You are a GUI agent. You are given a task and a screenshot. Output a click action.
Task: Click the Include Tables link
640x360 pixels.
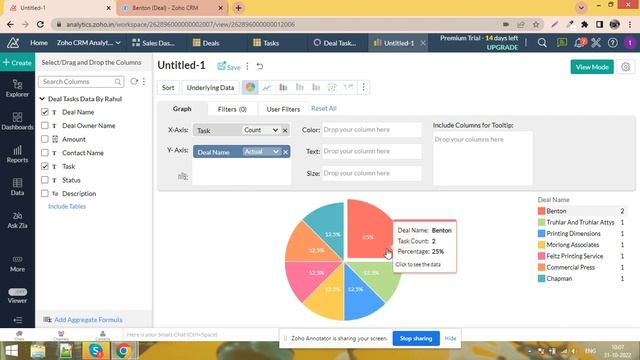click(67, 206)
